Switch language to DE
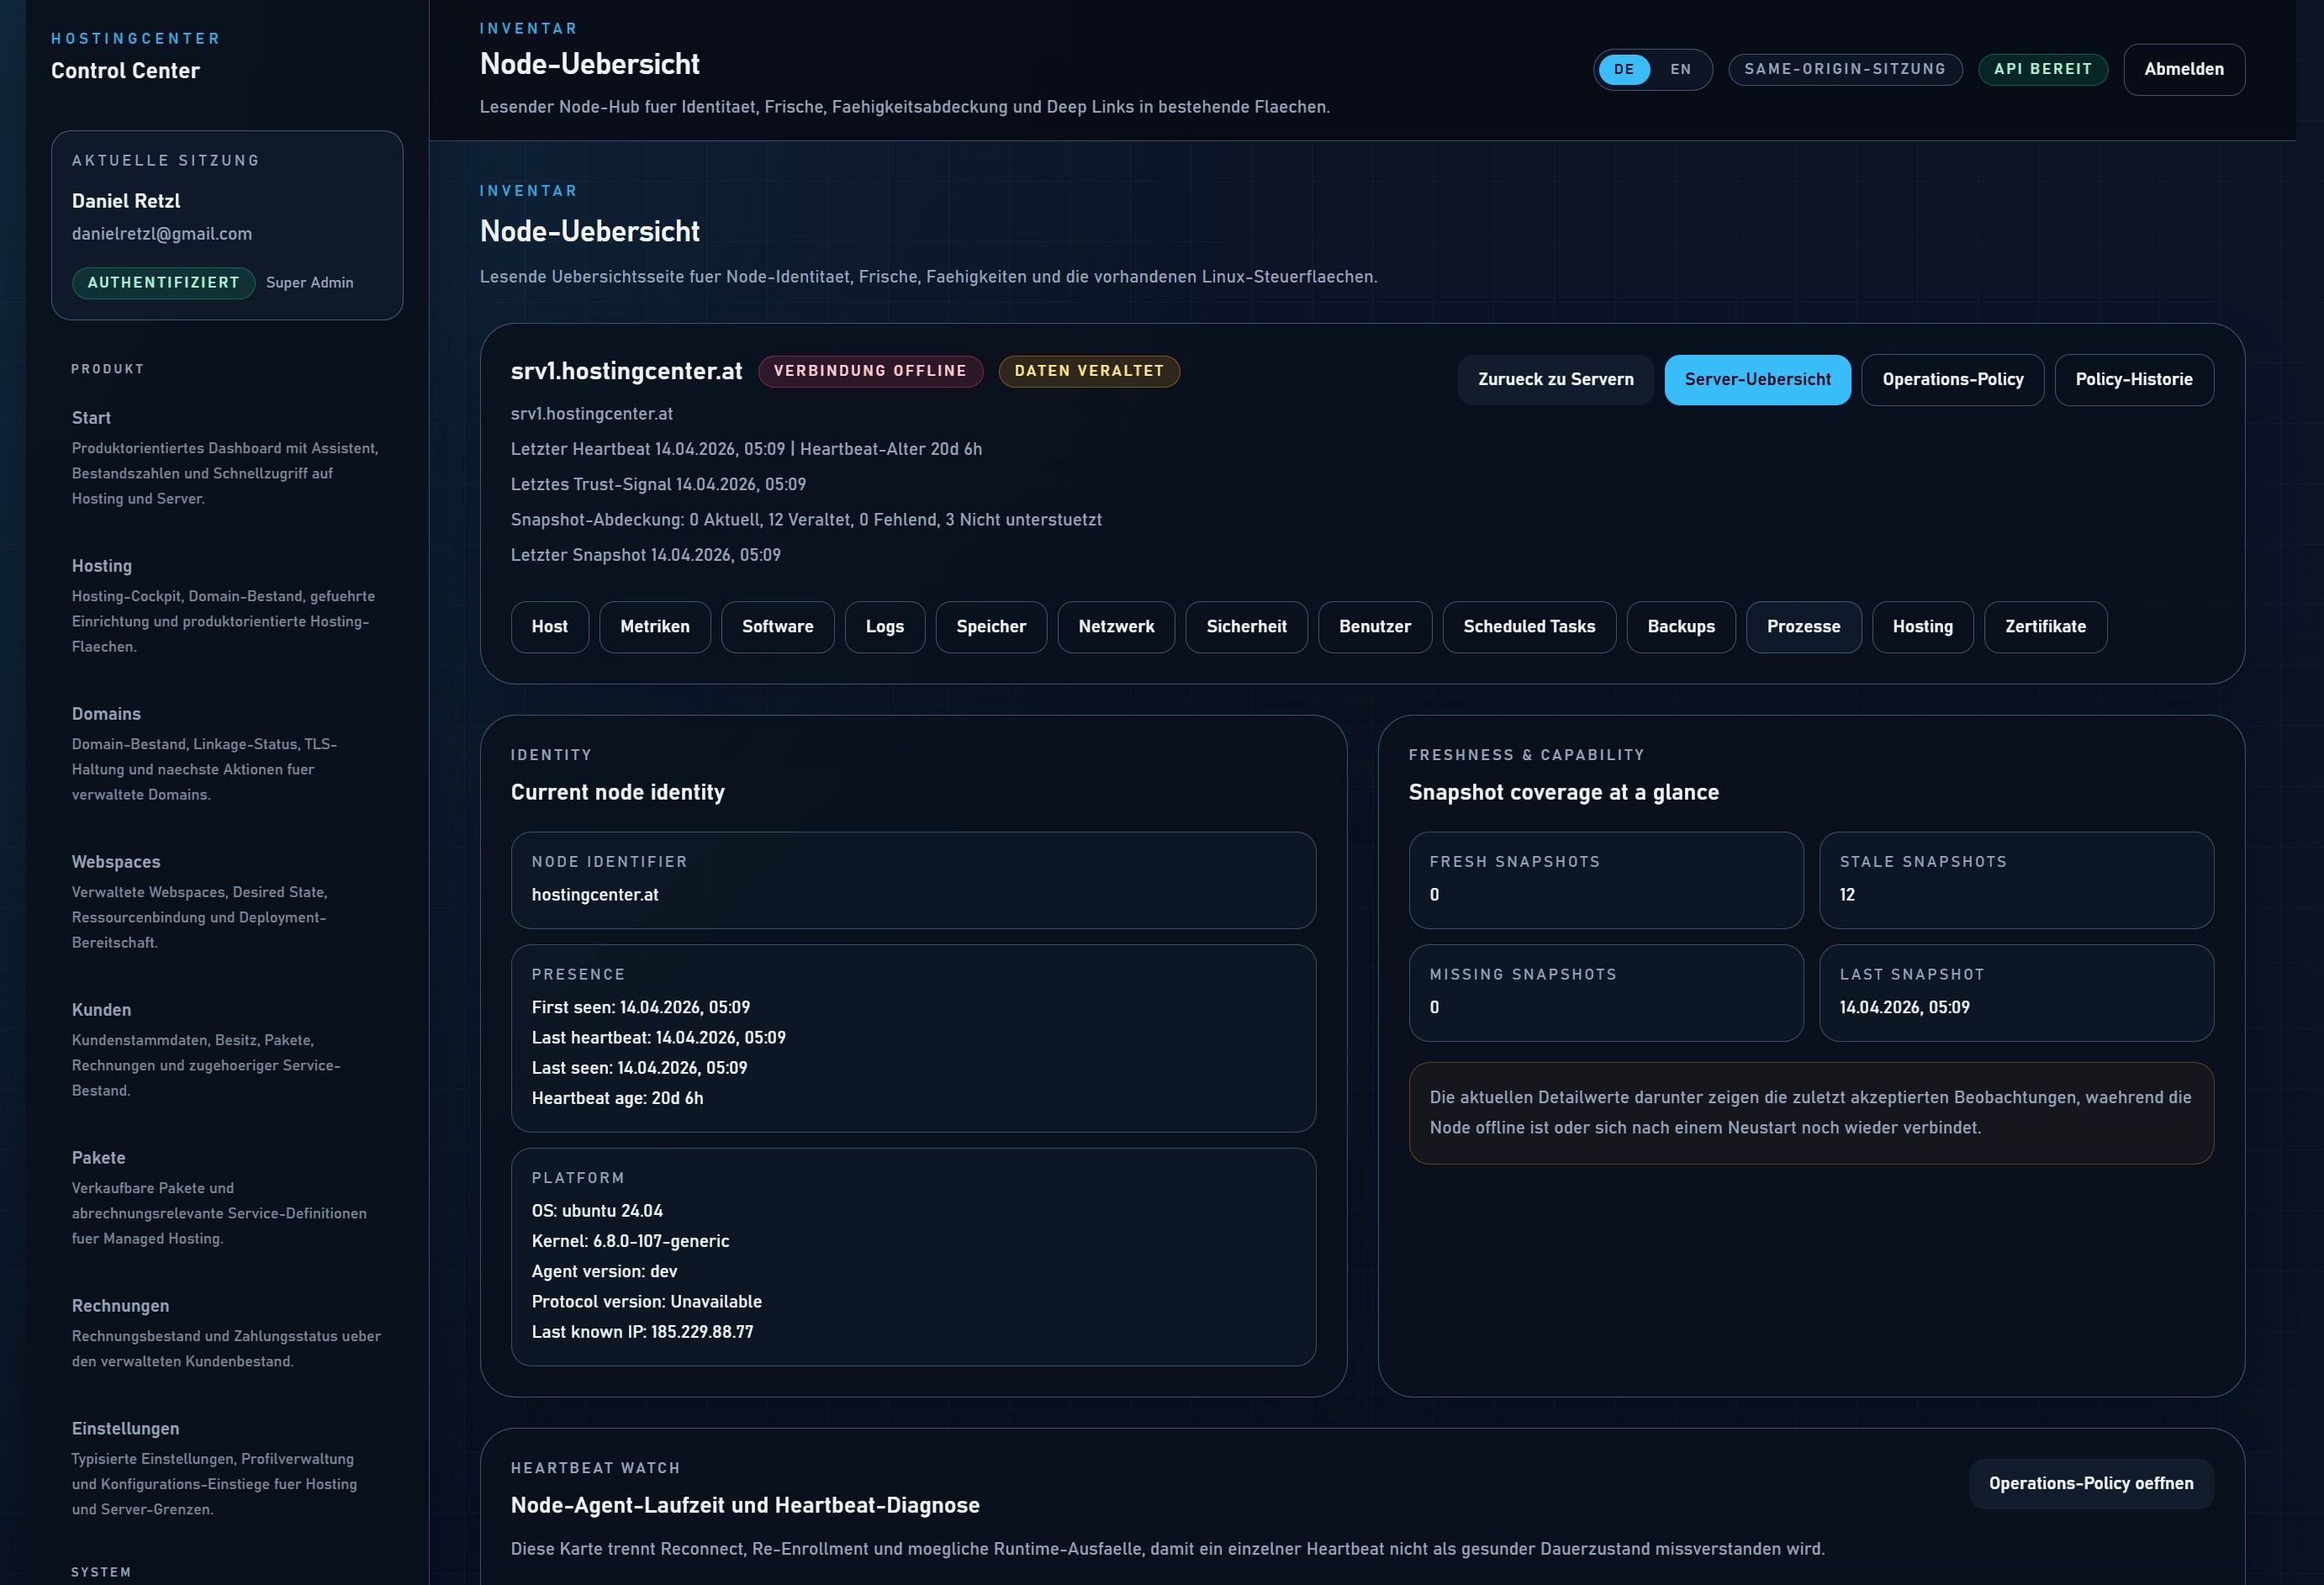Image resolution: width=2324 pixels, height=1585 pixels. pos(1624,69)
